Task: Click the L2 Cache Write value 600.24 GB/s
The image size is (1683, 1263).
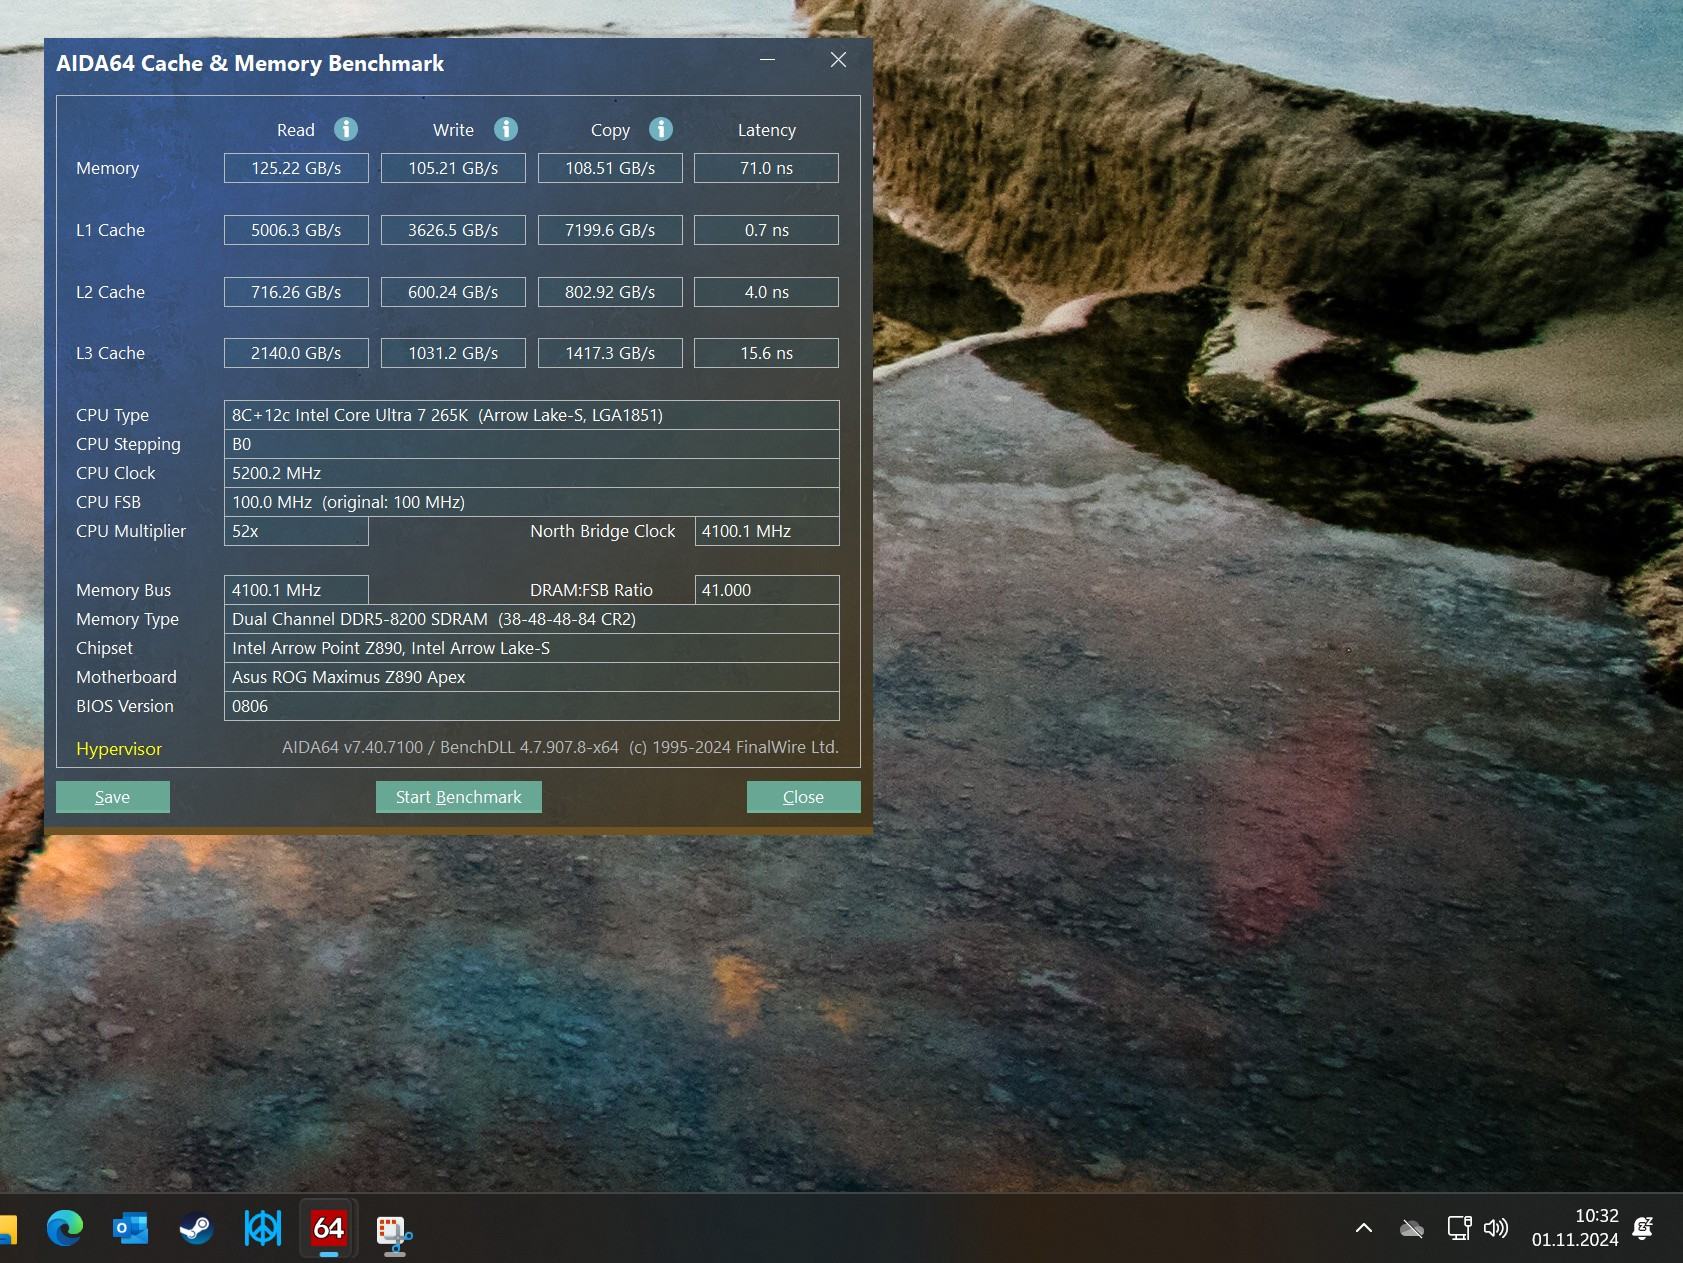Action: point(453,292)
